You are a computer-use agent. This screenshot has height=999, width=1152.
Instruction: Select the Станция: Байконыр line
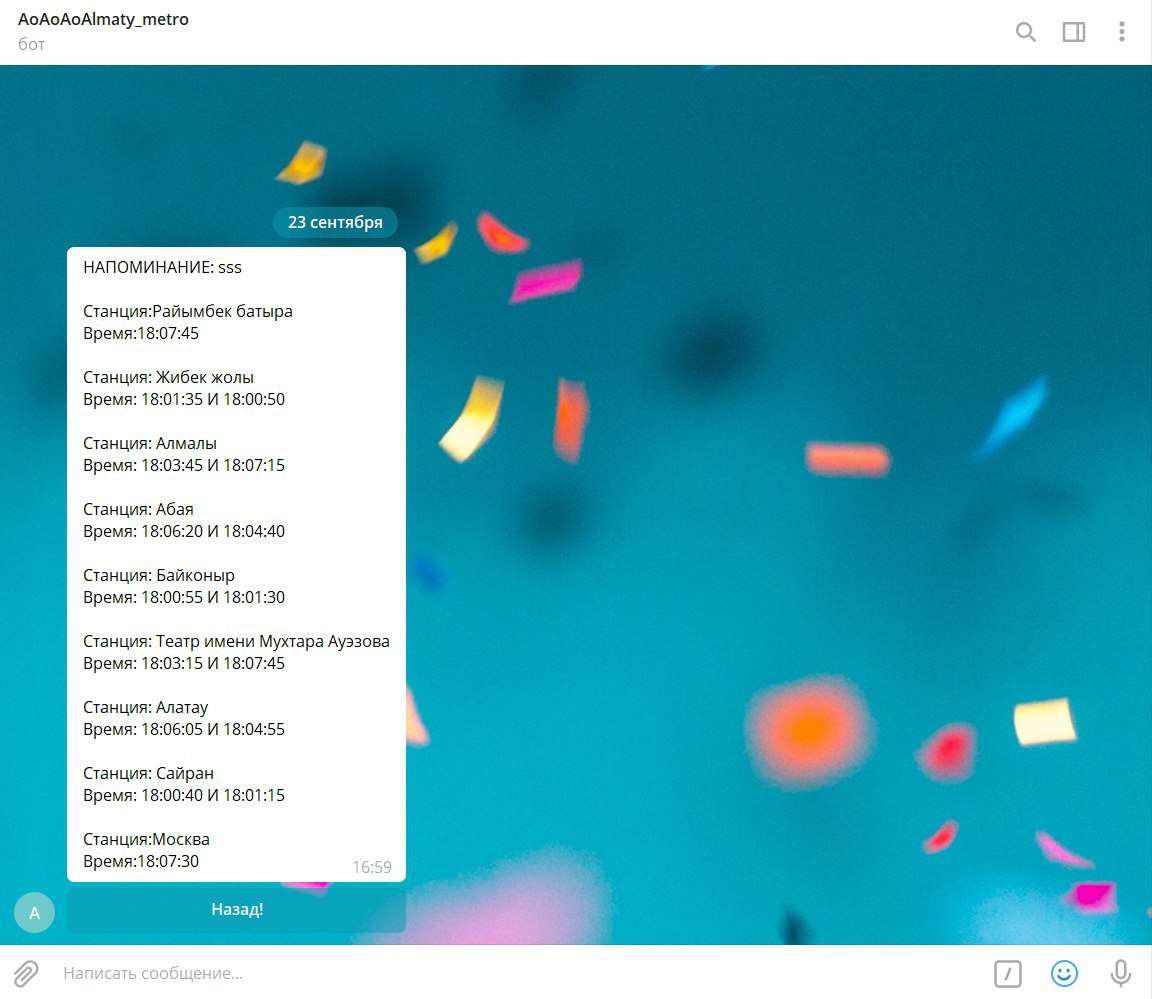(x=159, y=576)
